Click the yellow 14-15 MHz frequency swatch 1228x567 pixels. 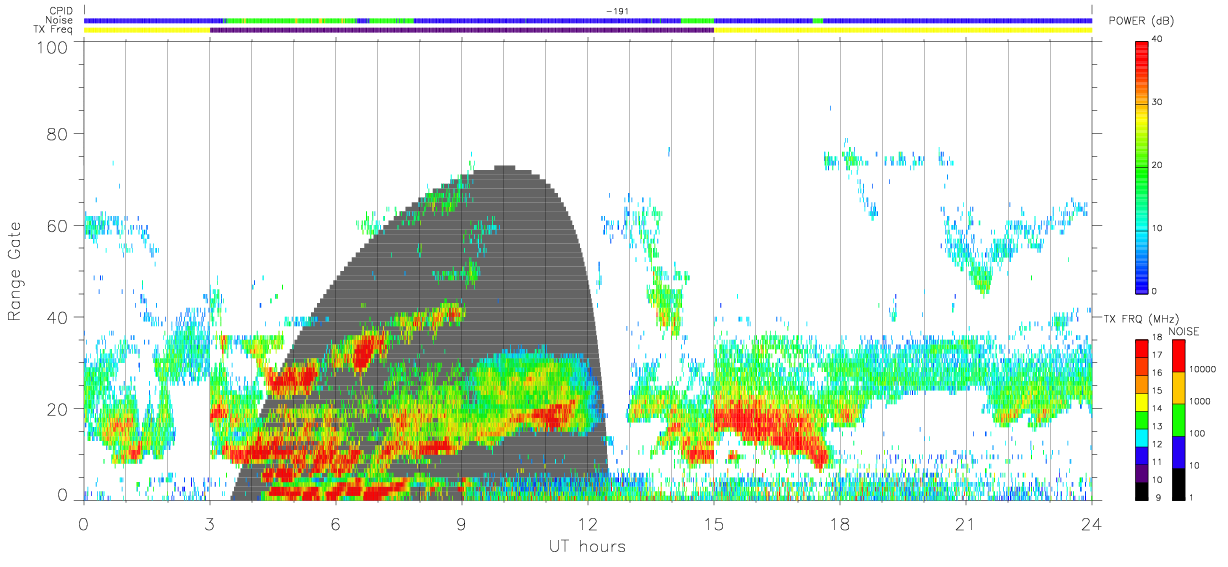(x=1142, y=402)
